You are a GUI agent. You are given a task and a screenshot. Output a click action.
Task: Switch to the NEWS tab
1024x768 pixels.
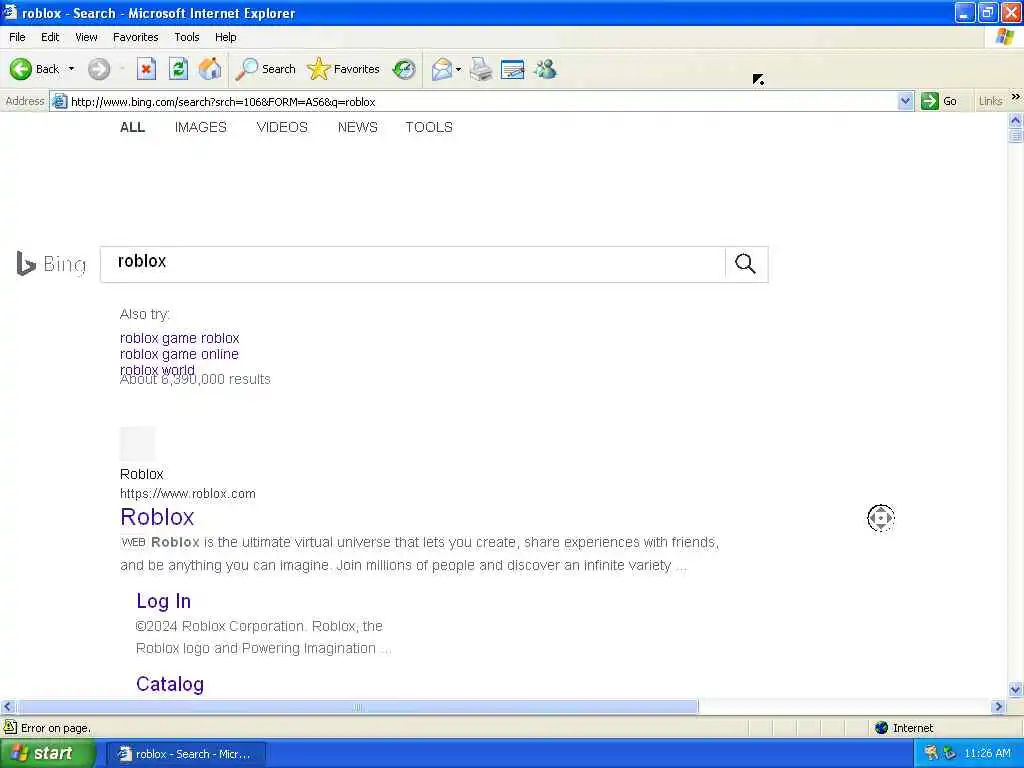(358, 127)
